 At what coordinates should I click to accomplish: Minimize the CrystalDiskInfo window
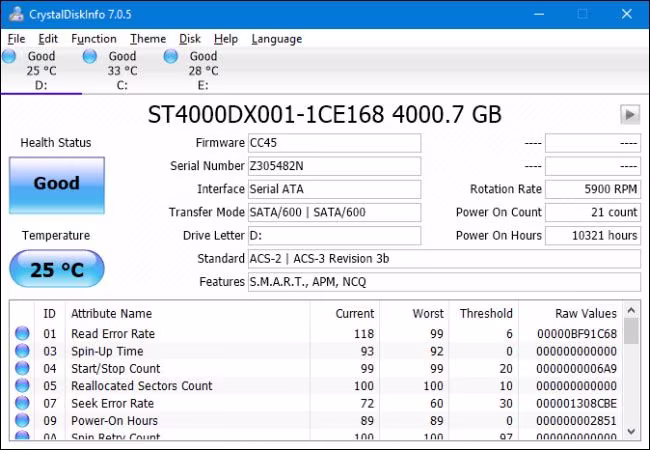coord(538,14)
